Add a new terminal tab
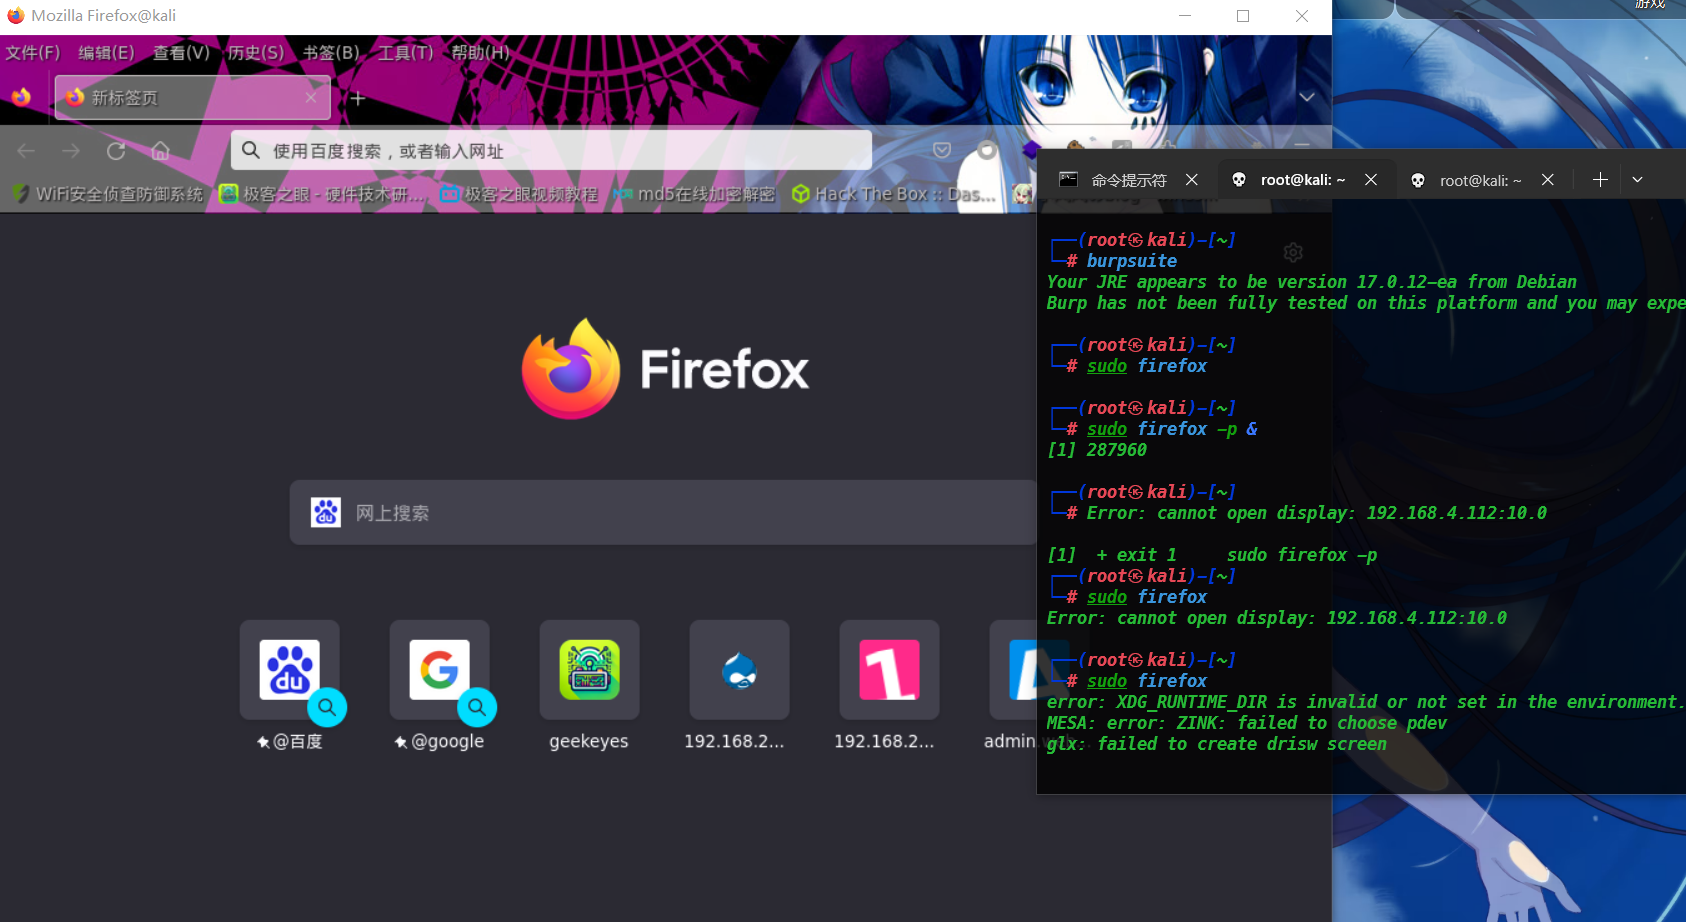The image size is (1686, 922). click(1600, 180)
